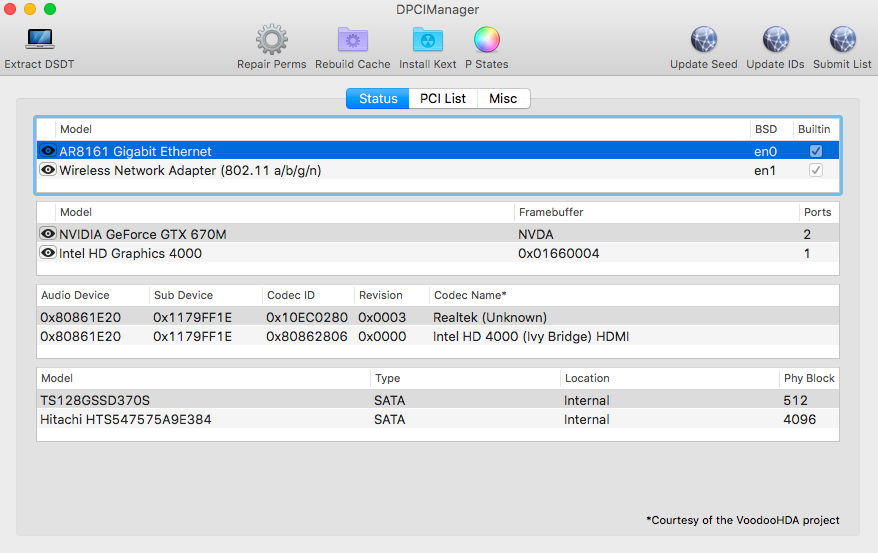This screenshot has height=553, width=878.
Task: Click Phy Block value 4096
Action: tap(800, 419)
